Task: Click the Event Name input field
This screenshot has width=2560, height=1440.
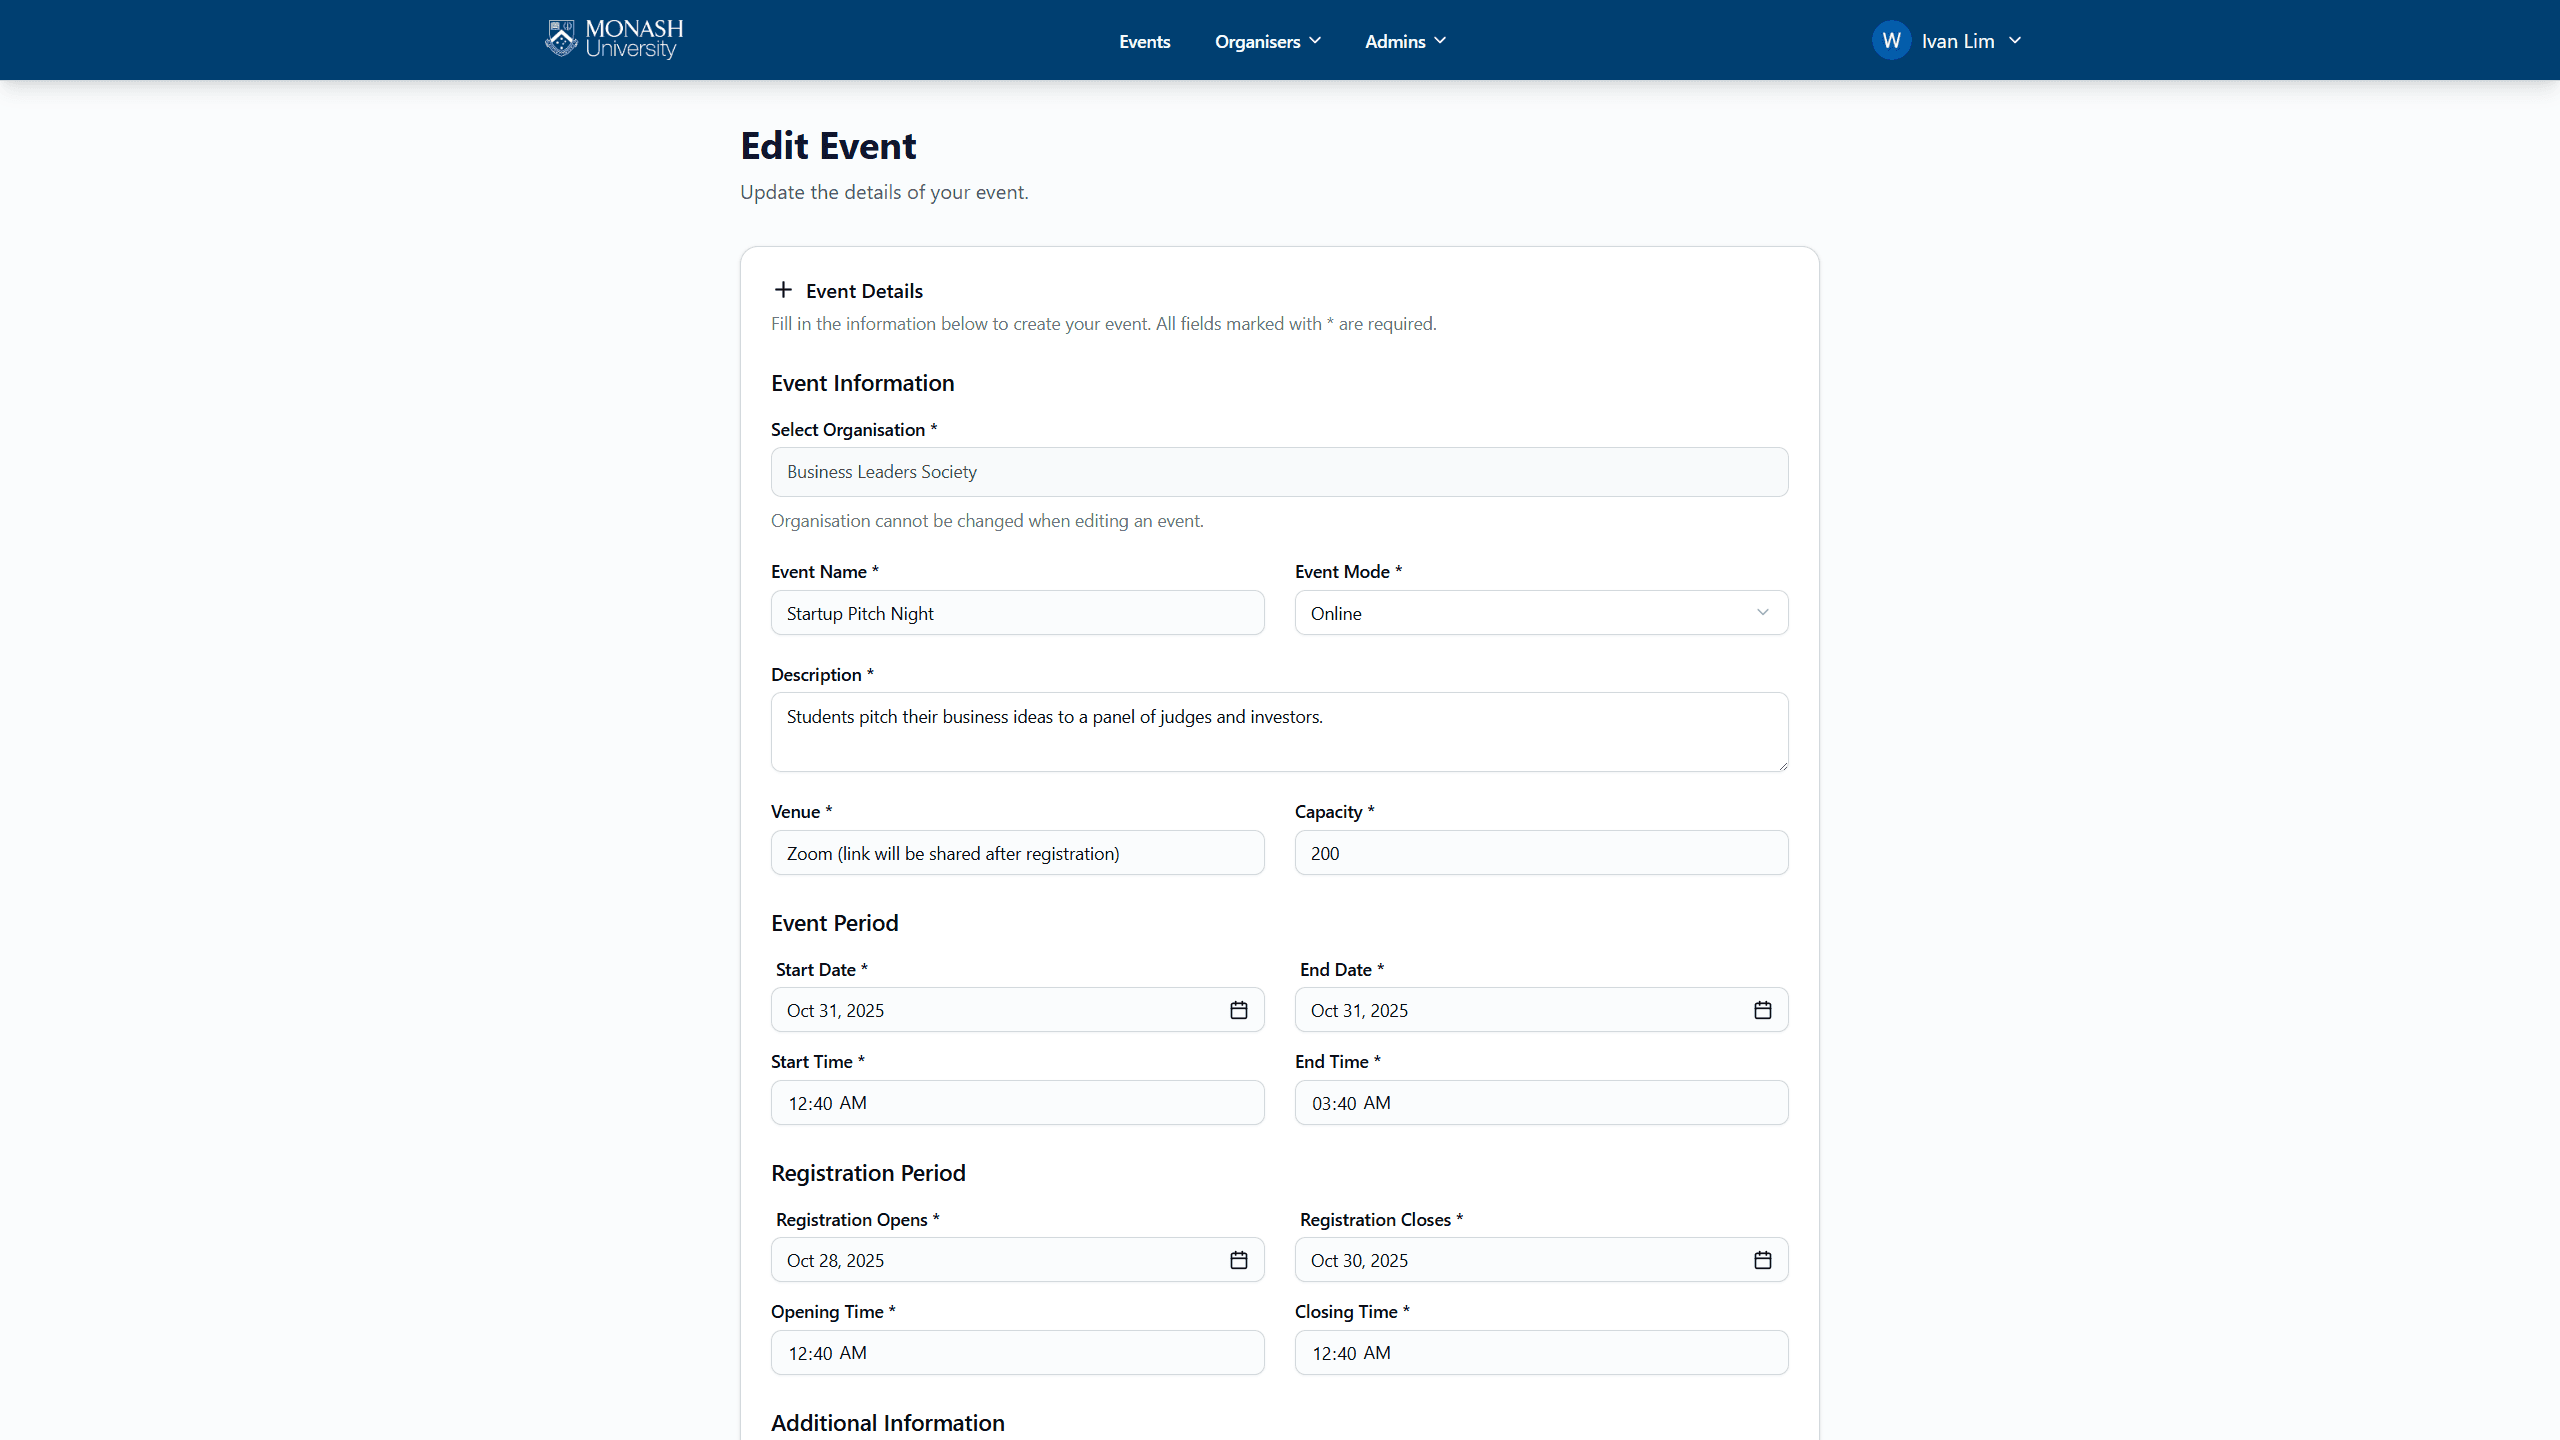Action: tap(1017, 613)
